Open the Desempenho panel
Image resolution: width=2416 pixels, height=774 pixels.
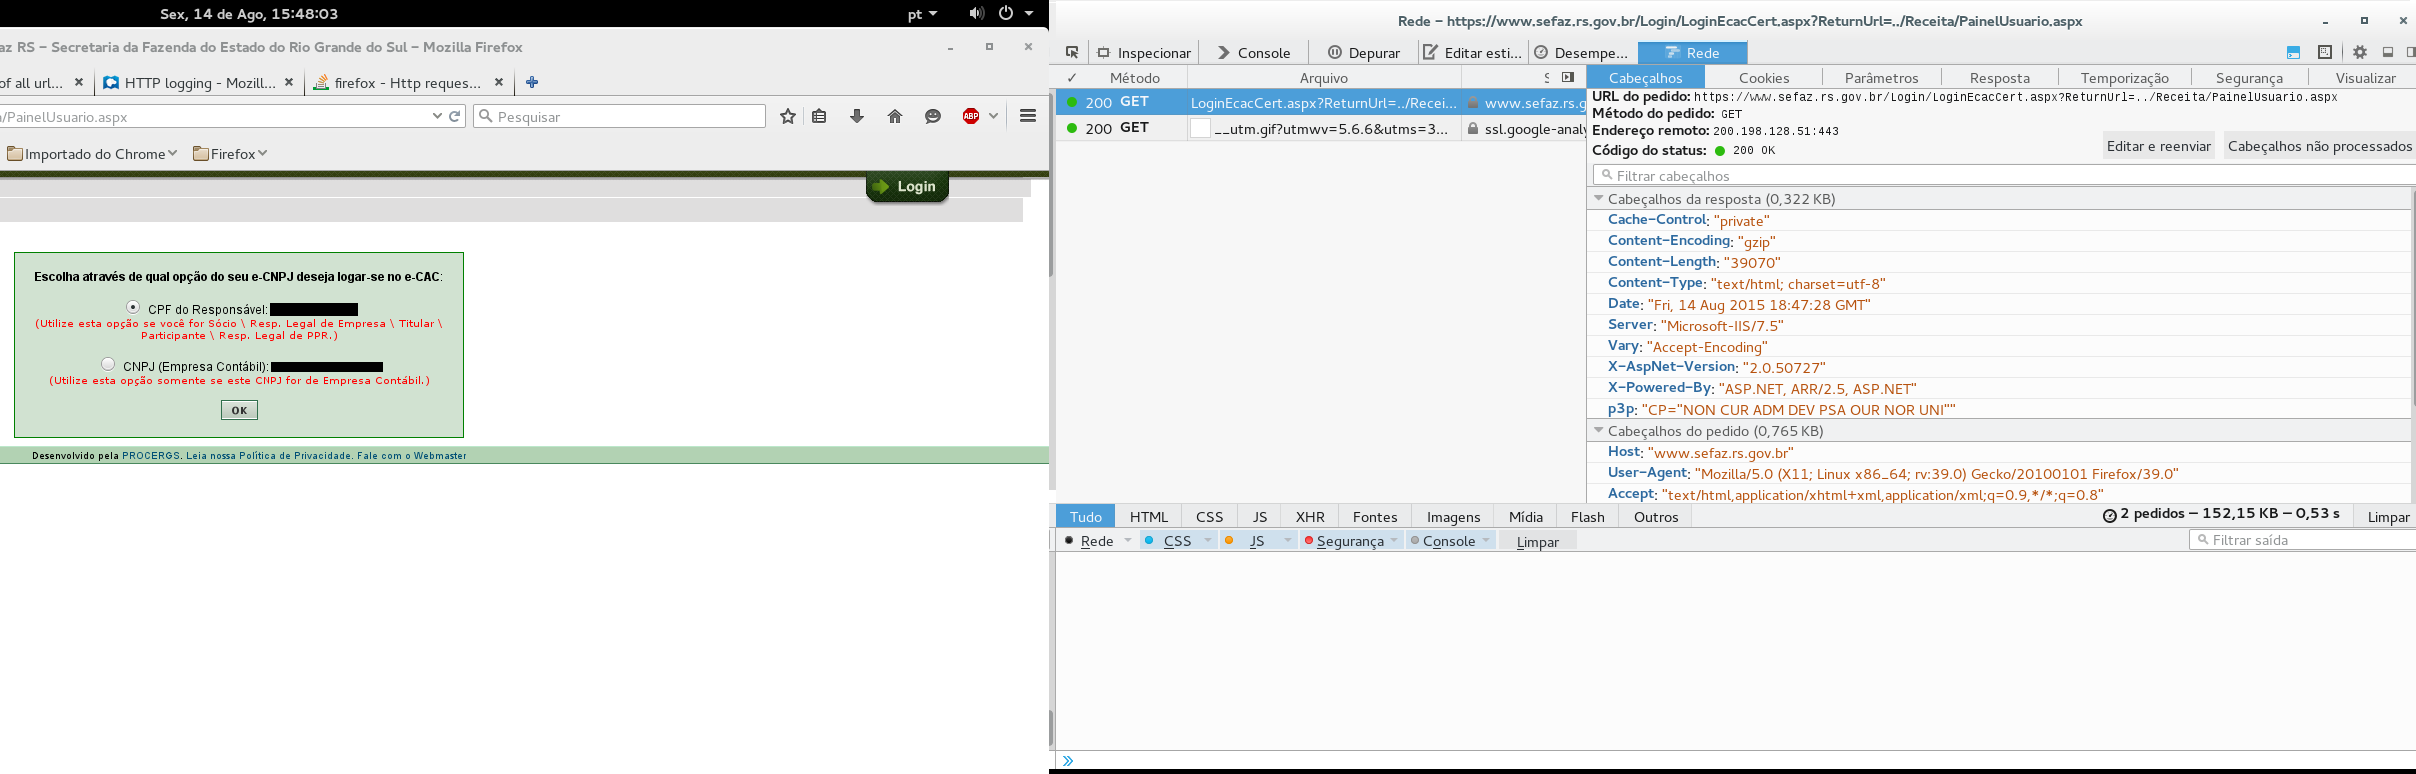(1581, 53)
